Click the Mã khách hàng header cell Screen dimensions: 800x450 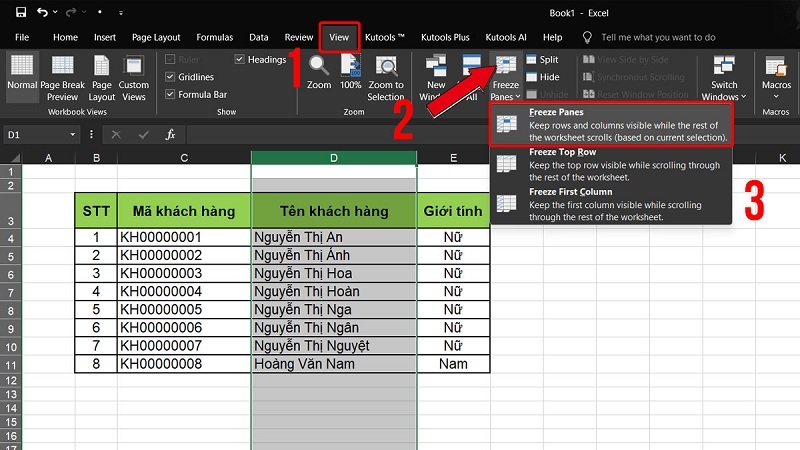[x=184, y=211]
